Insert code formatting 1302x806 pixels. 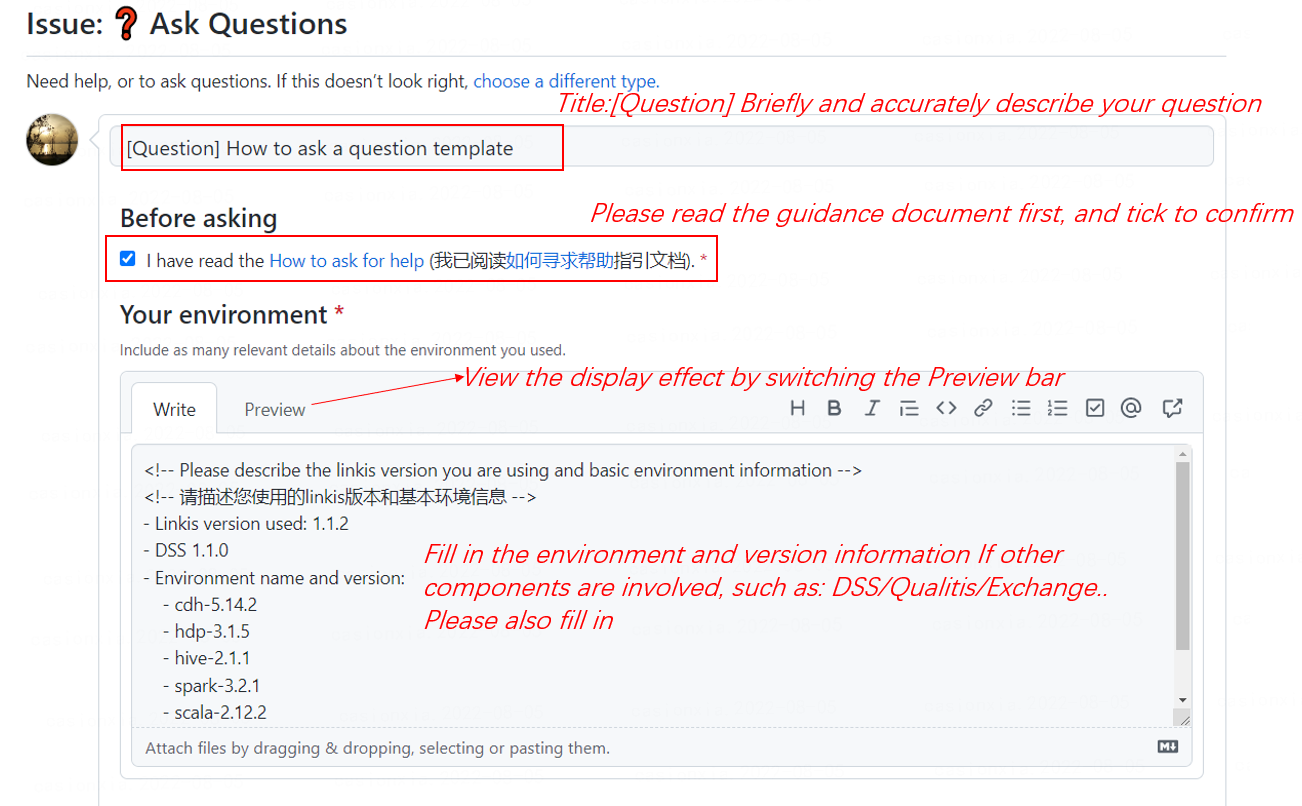click(946, 408)
